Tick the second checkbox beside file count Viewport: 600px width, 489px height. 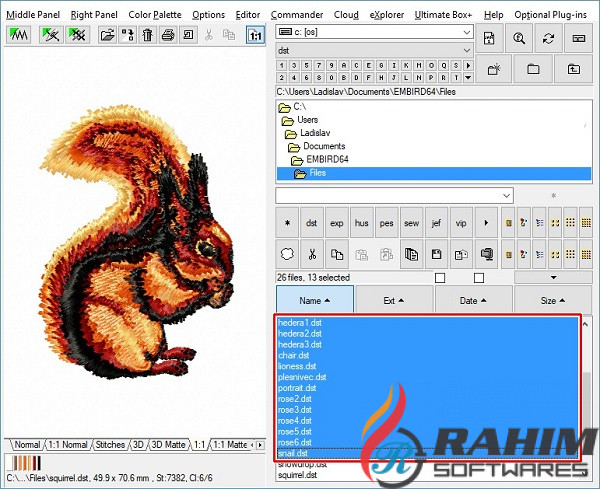click(479, 277)
